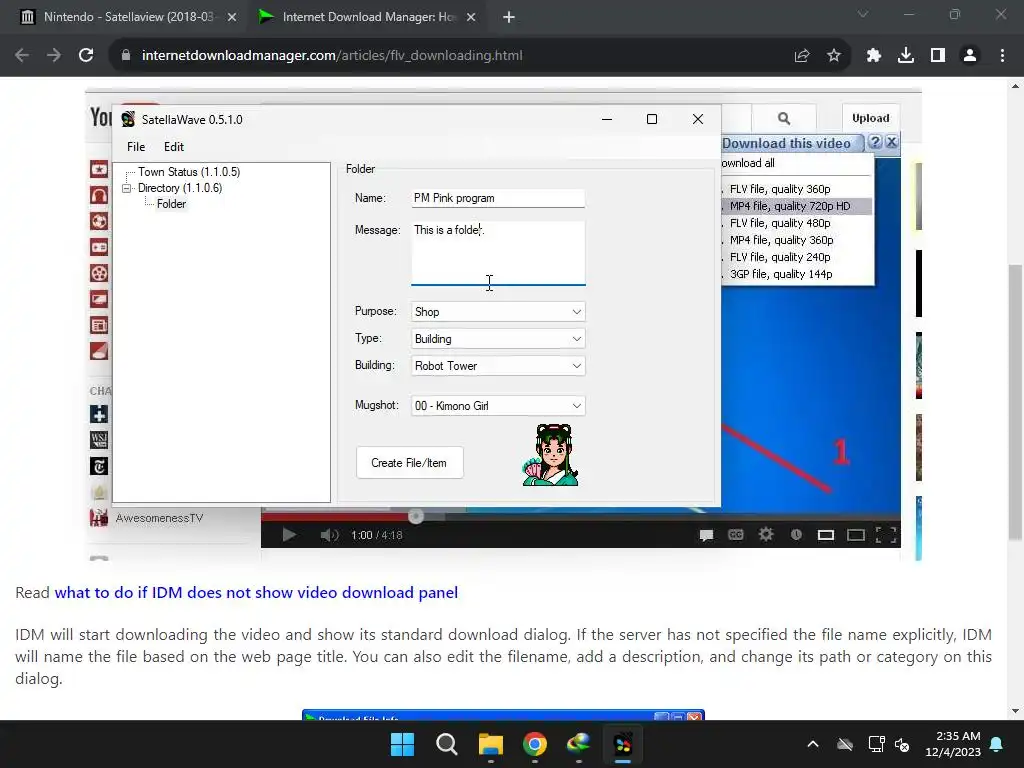
Task: Select 3GP file, quality 144p option
Action: (780, 274)
